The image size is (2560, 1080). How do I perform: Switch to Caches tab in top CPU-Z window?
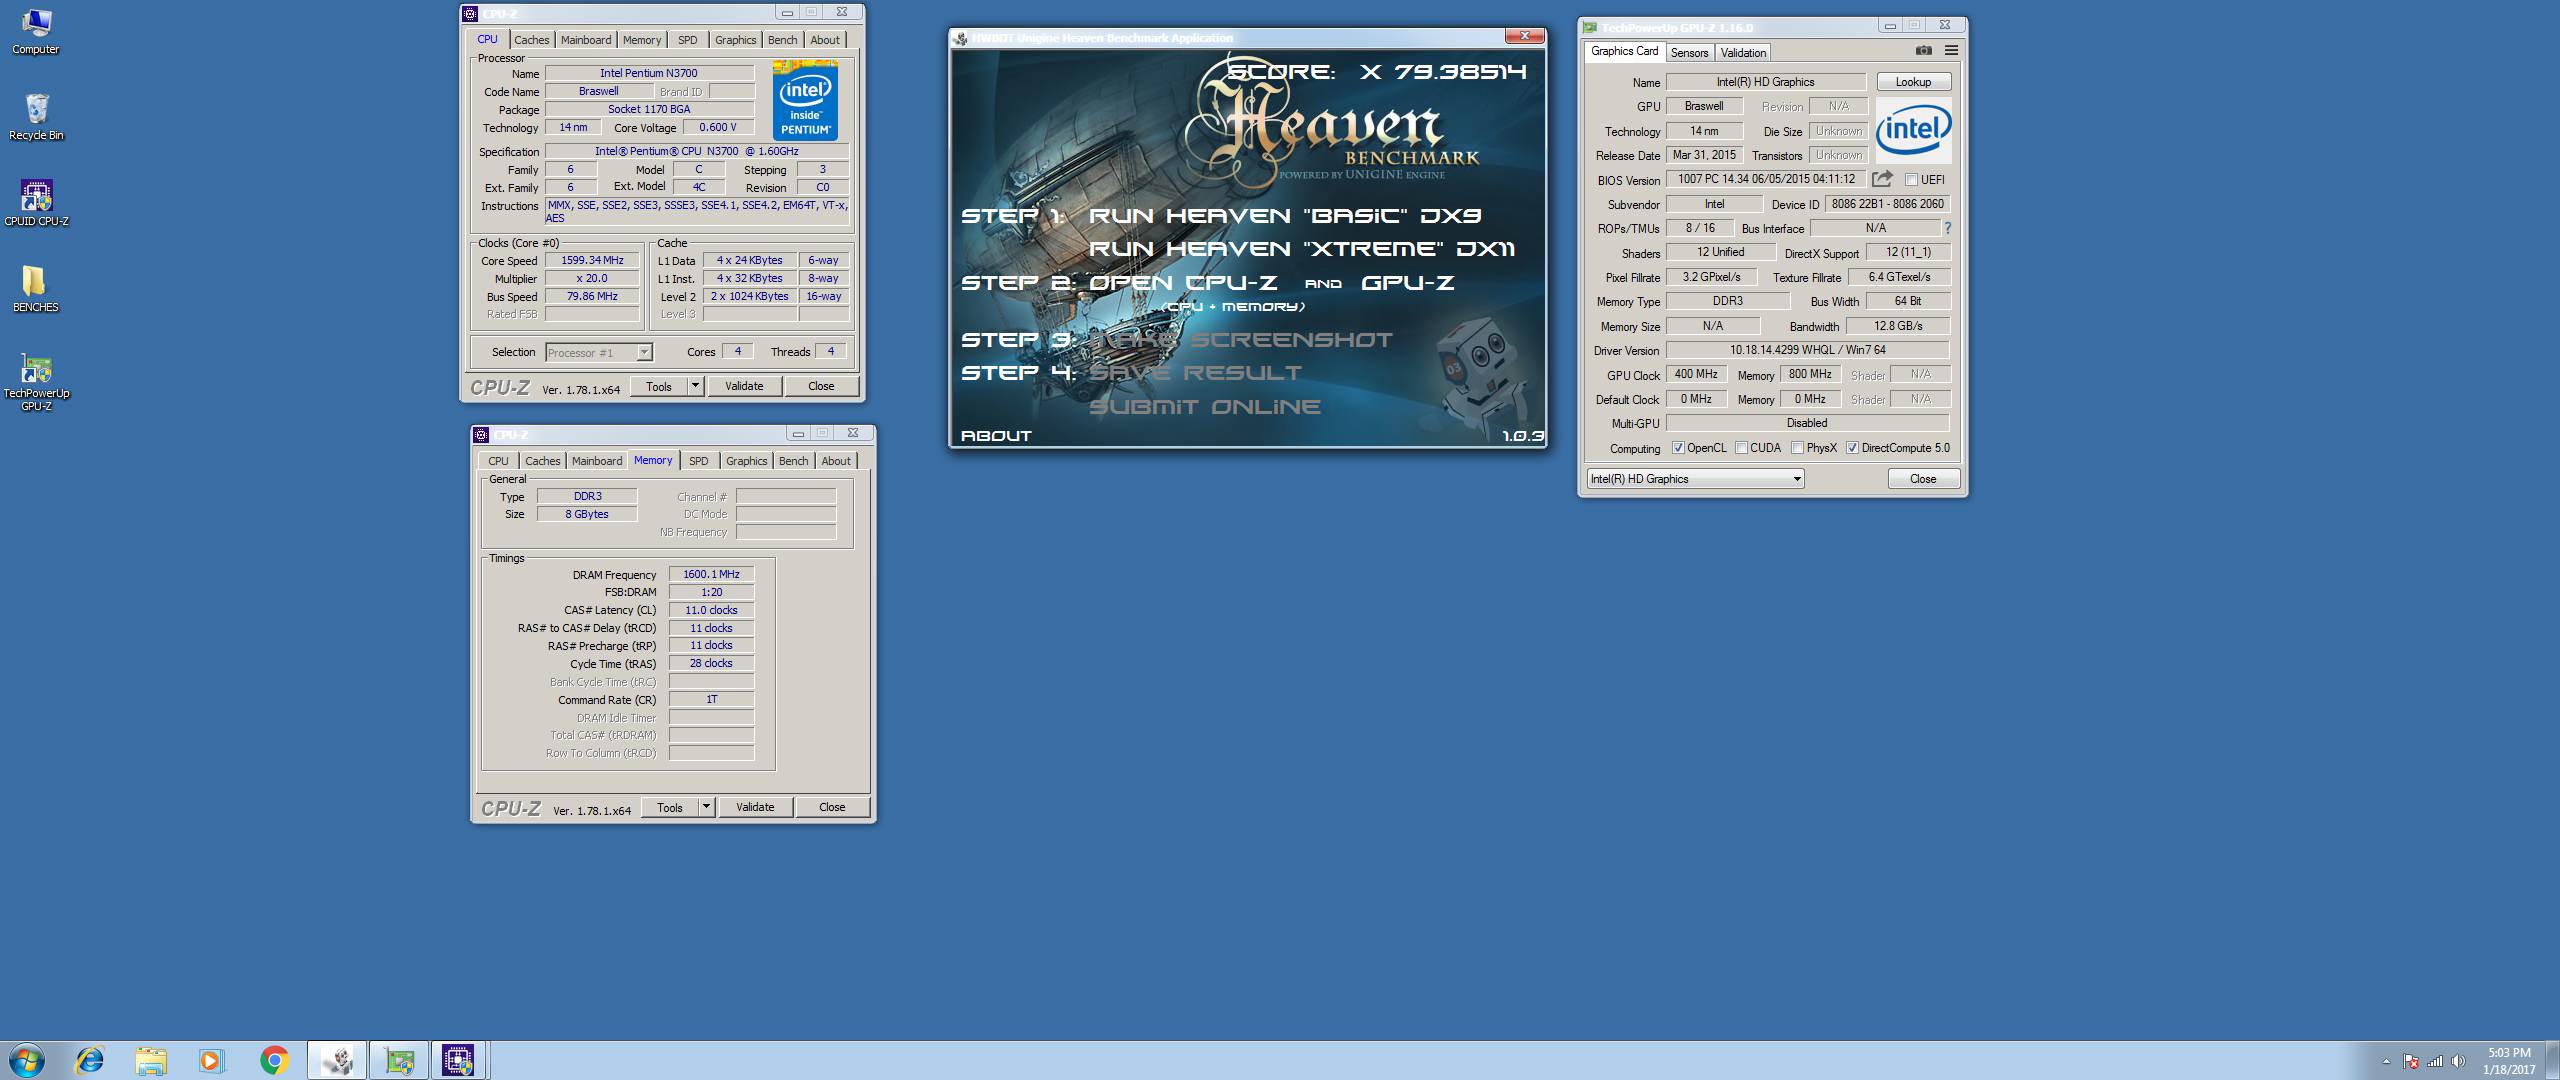(x=531, y=40)
